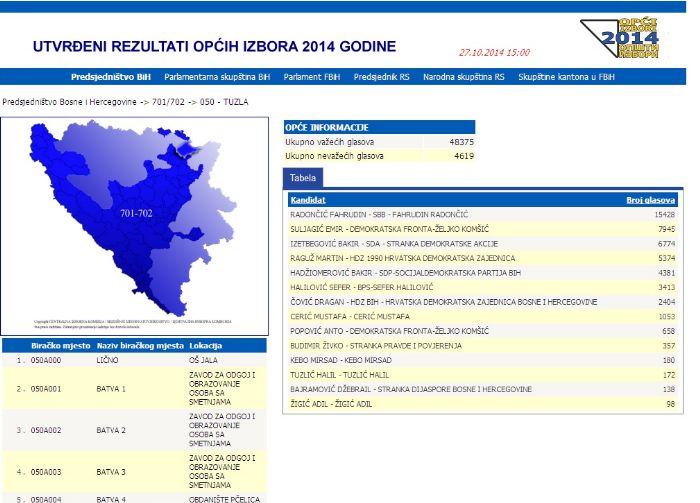Select row Tuzlić Halil
The image size is (700, 503).
tap(483, 374)
